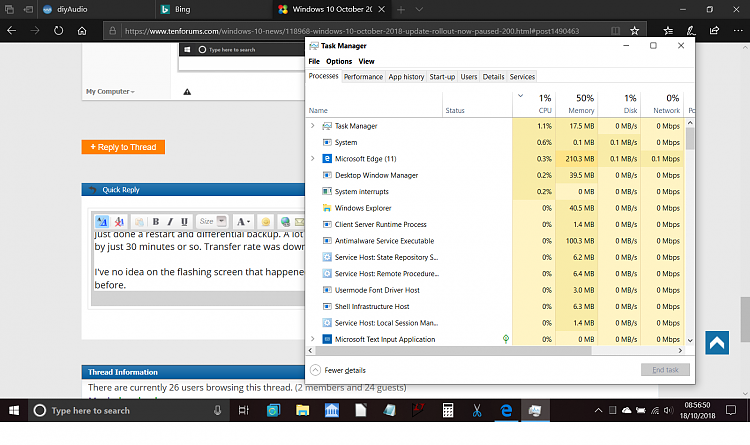This screenshot has width=750, height=445.
Task: Select the Antimalware Service Executable row
Action: pos(497,241)
